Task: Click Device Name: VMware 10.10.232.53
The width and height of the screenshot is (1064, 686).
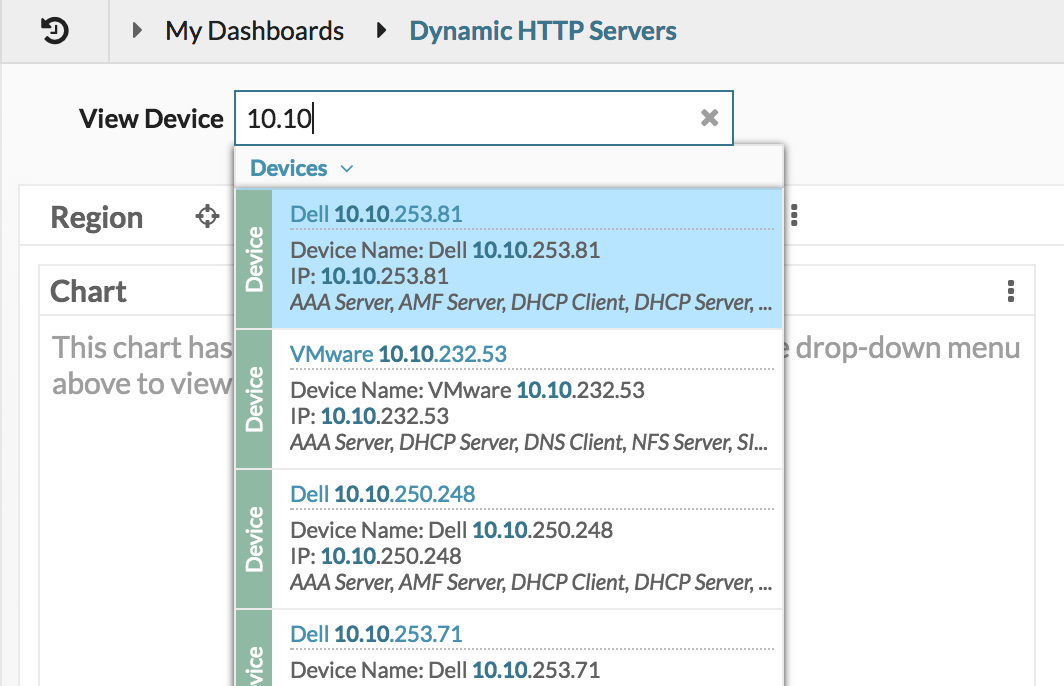Action: point(468,389)
